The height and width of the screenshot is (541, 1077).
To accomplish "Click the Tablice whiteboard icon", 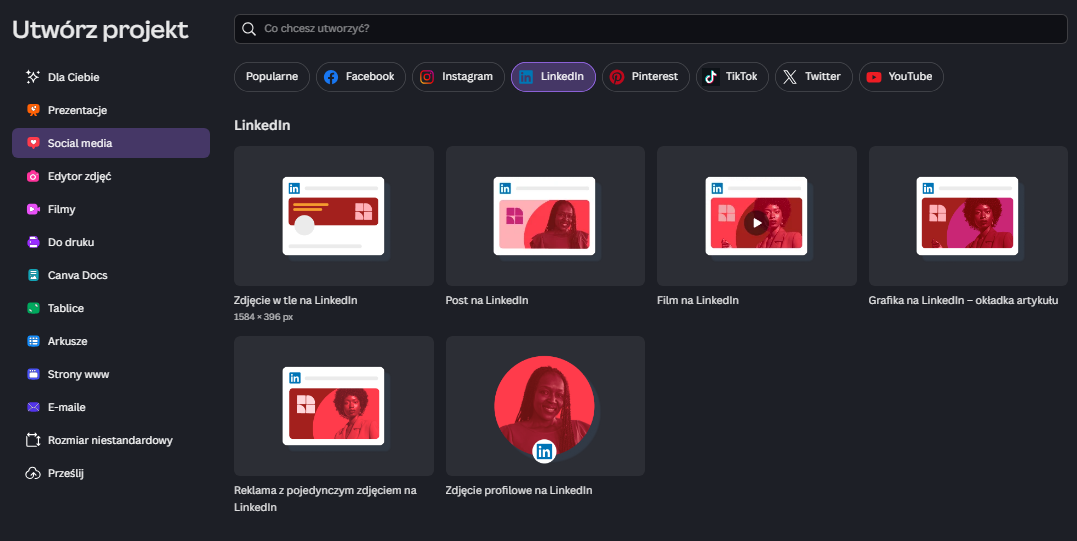I will click(x=33, y=308).
